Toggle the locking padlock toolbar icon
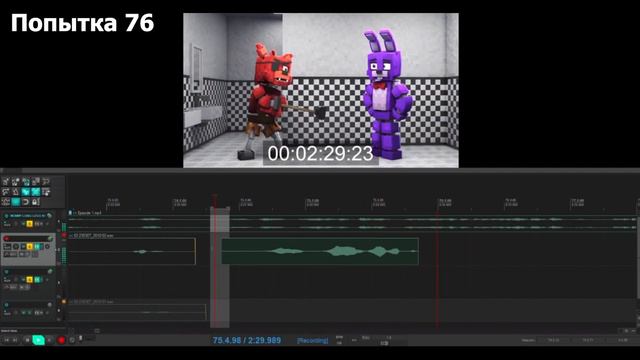The height and width of the screenshot is (360, 640). (x=36, y=202)
